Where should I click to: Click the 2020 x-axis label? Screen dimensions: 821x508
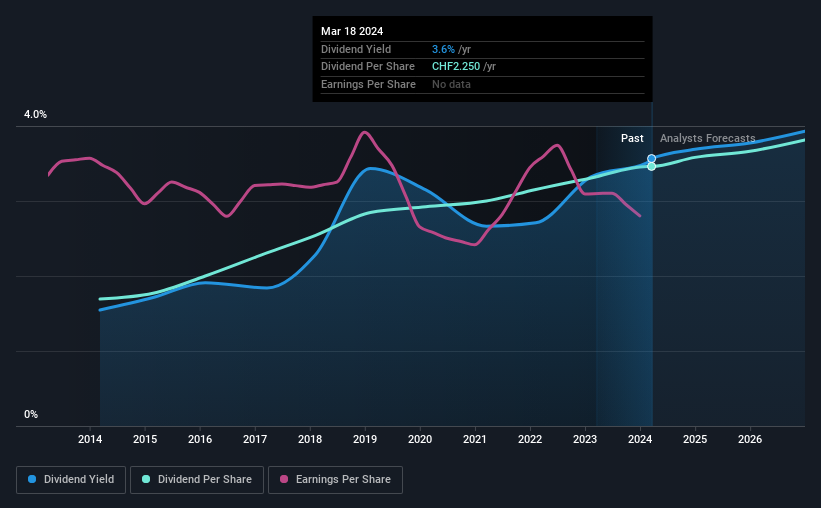[x=420, y=439]
